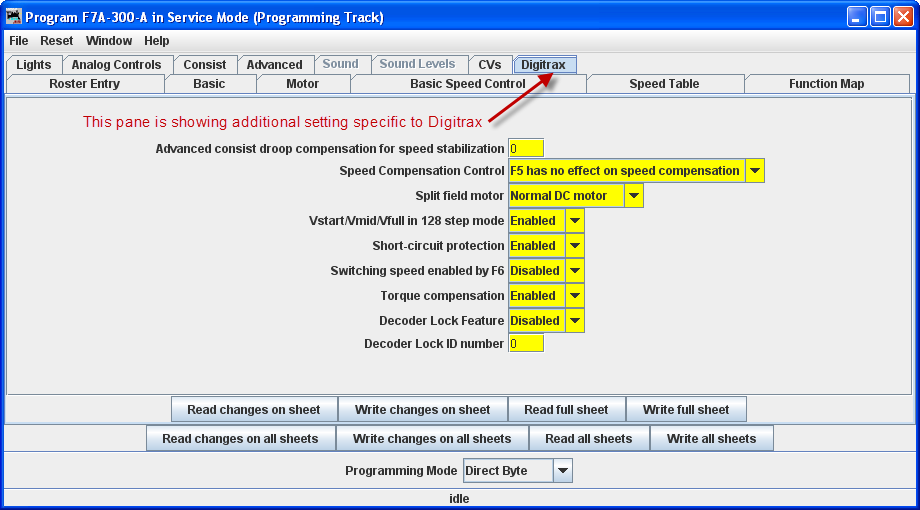Select the Function Map tab
Viewport: 920px width, 510px height.
826,84
